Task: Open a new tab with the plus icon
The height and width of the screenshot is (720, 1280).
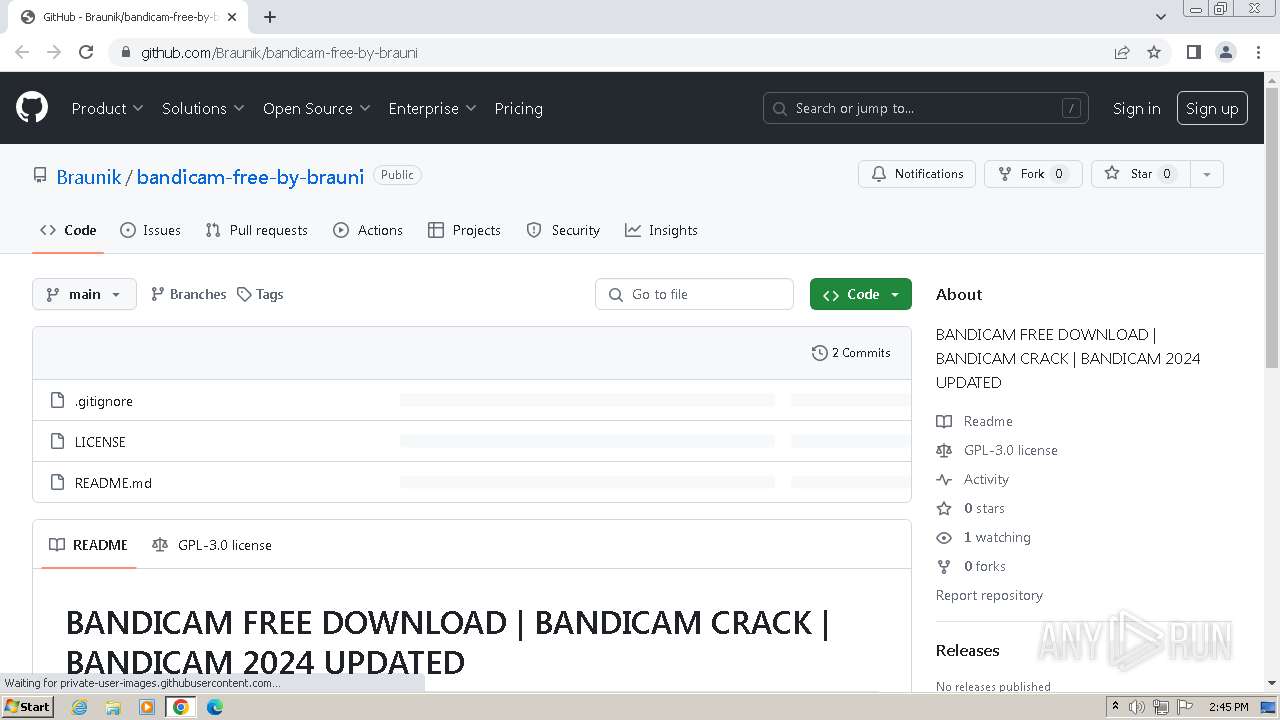Action: (270, 17)
